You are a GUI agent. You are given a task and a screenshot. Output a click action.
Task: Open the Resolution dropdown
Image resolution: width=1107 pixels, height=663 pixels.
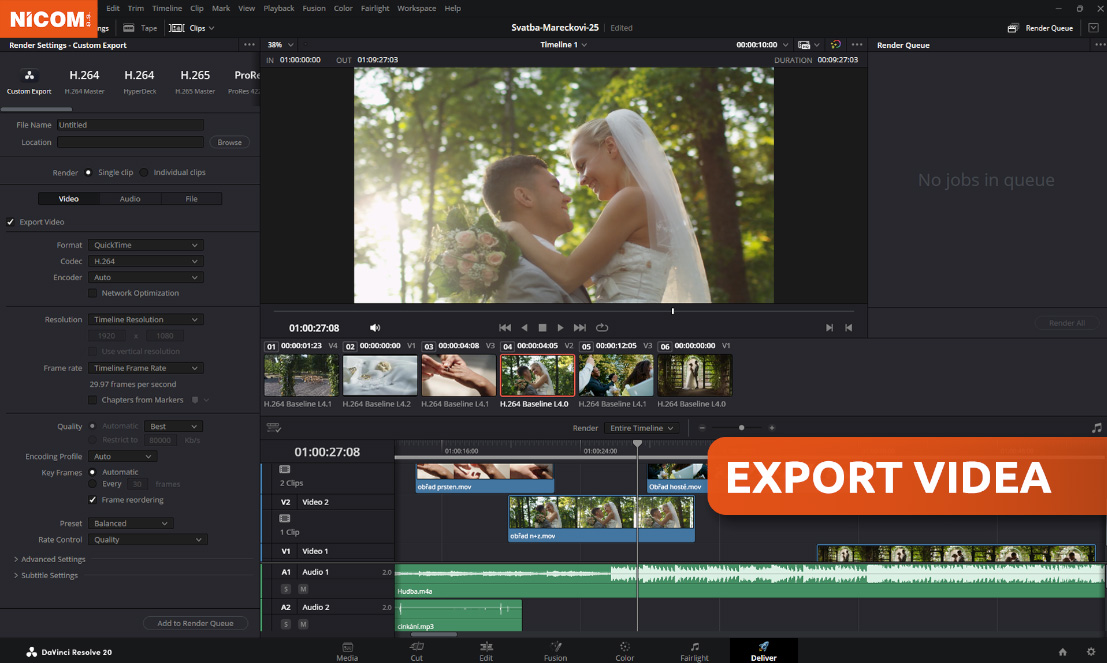[x=145, y=319]
